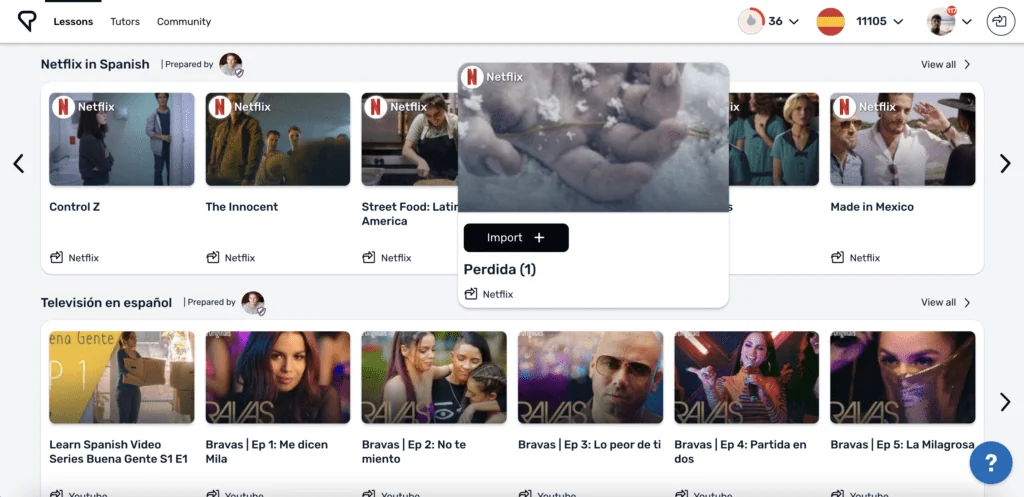Expand the streak dropdown next to 36
Viewport: 1024px width, 497px height.
point(794,22)
